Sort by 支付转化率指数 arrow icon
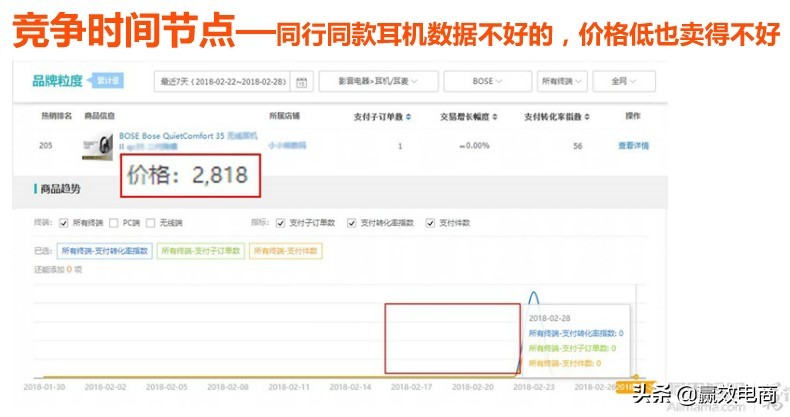Viewport: 790px width, 417px height. tap(587, 117)
